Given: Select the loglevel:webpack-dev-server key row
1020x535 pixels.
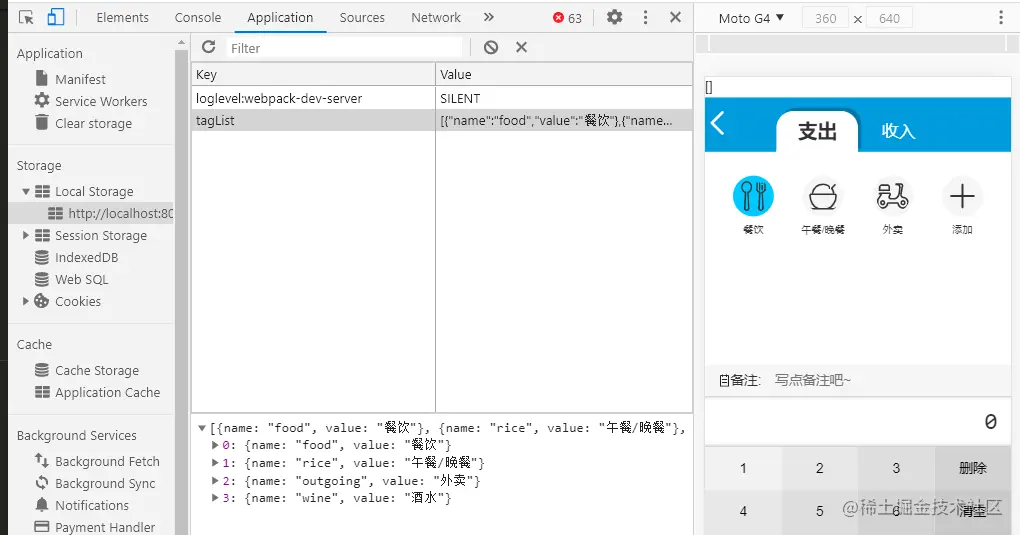Looking at the screenshot, I should (313, 98).
